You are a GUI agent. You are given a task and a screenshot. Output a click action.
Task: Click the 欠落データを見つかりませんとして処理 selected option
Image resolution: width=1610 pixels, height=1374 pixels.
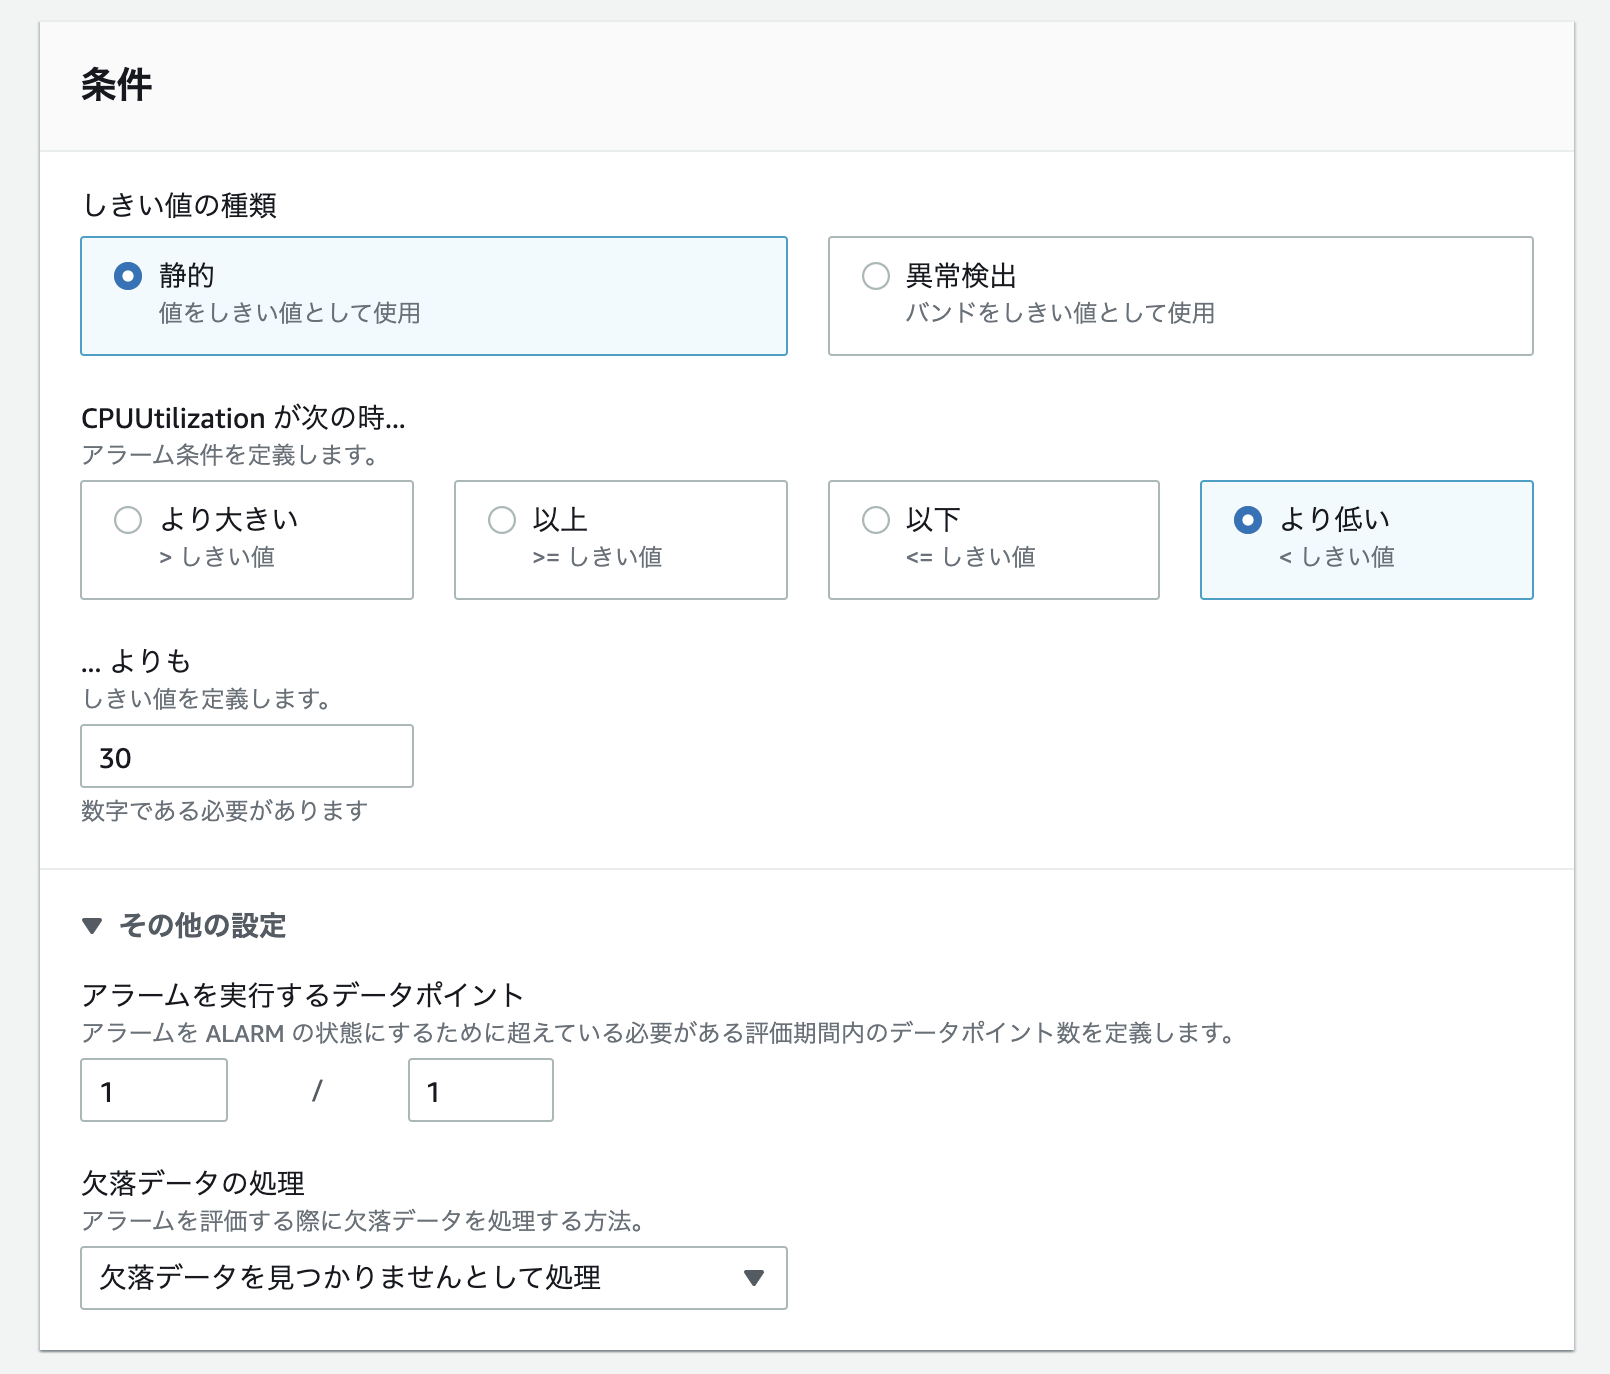click(x=350, y=1278)
